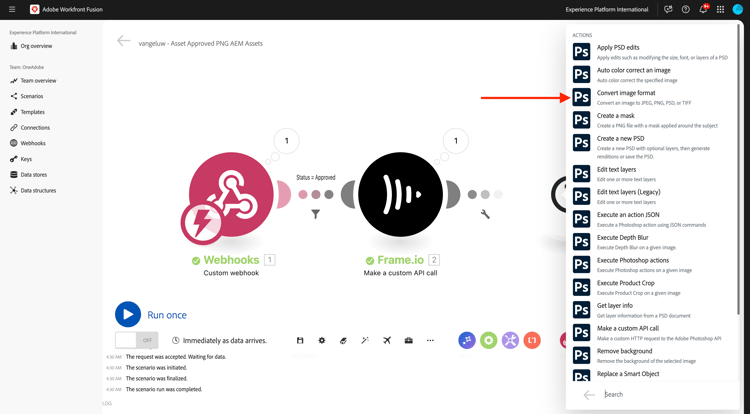
Task: Select the Create a new PSD action
Action: (652, 147)
